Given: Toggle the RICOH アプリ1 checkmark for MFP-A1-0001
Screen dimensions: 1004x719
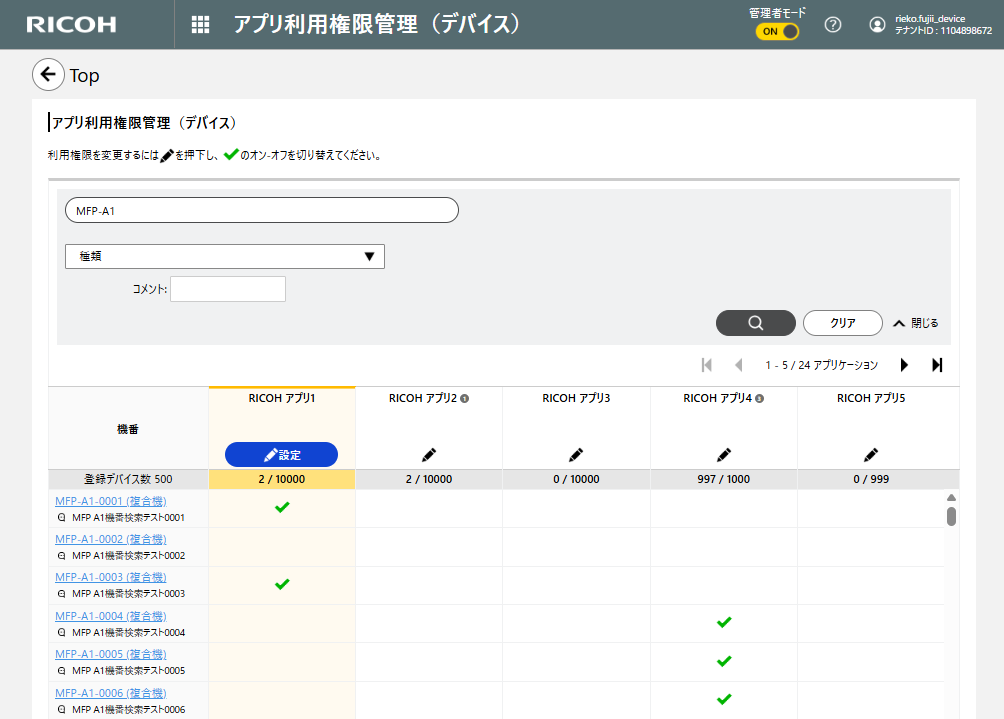Looking at the screenshot, I should click(282, 508).
